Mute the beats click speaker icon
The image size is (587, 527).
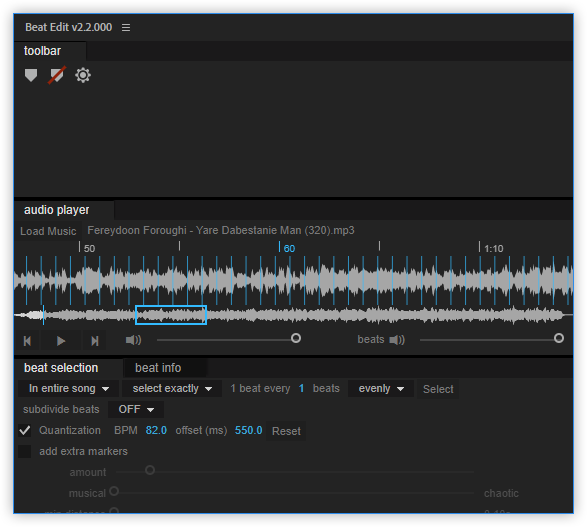click(397, 340)
